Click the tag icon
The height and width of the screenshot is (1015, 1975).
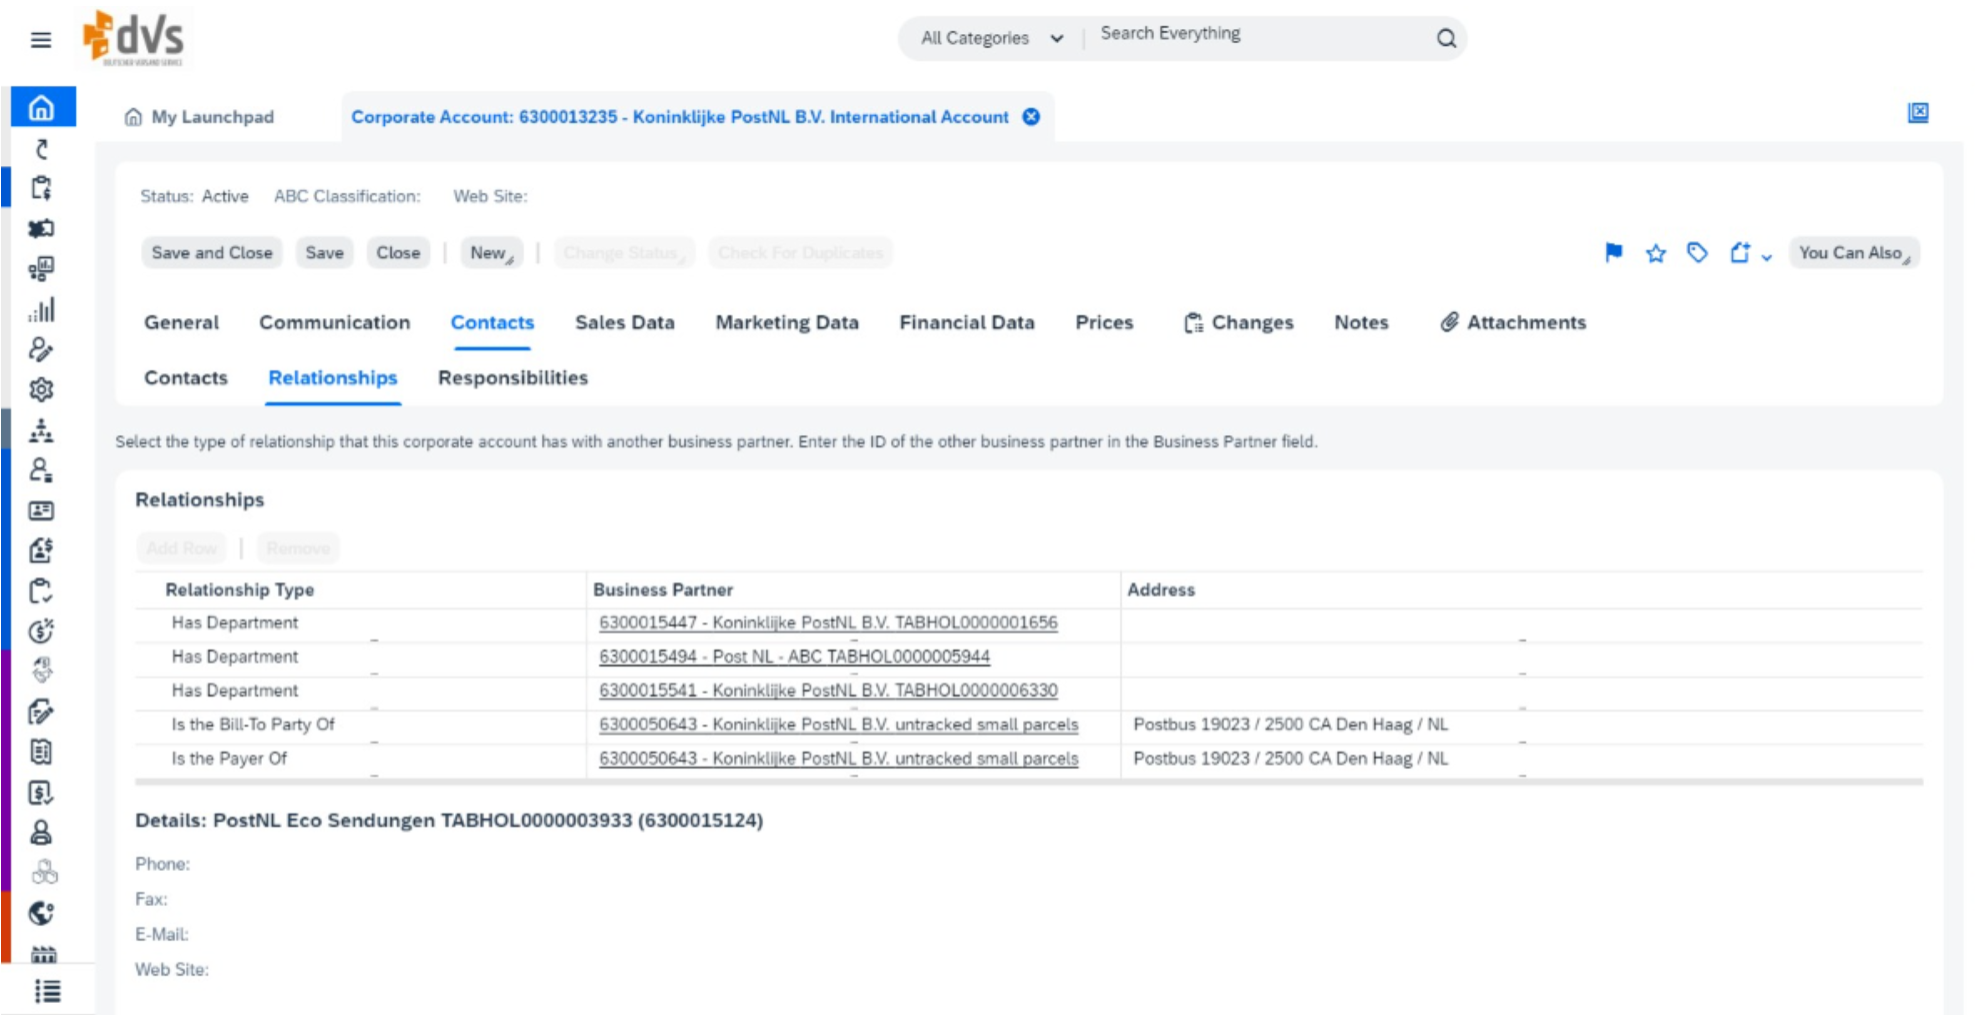(x=1697, y=253)
